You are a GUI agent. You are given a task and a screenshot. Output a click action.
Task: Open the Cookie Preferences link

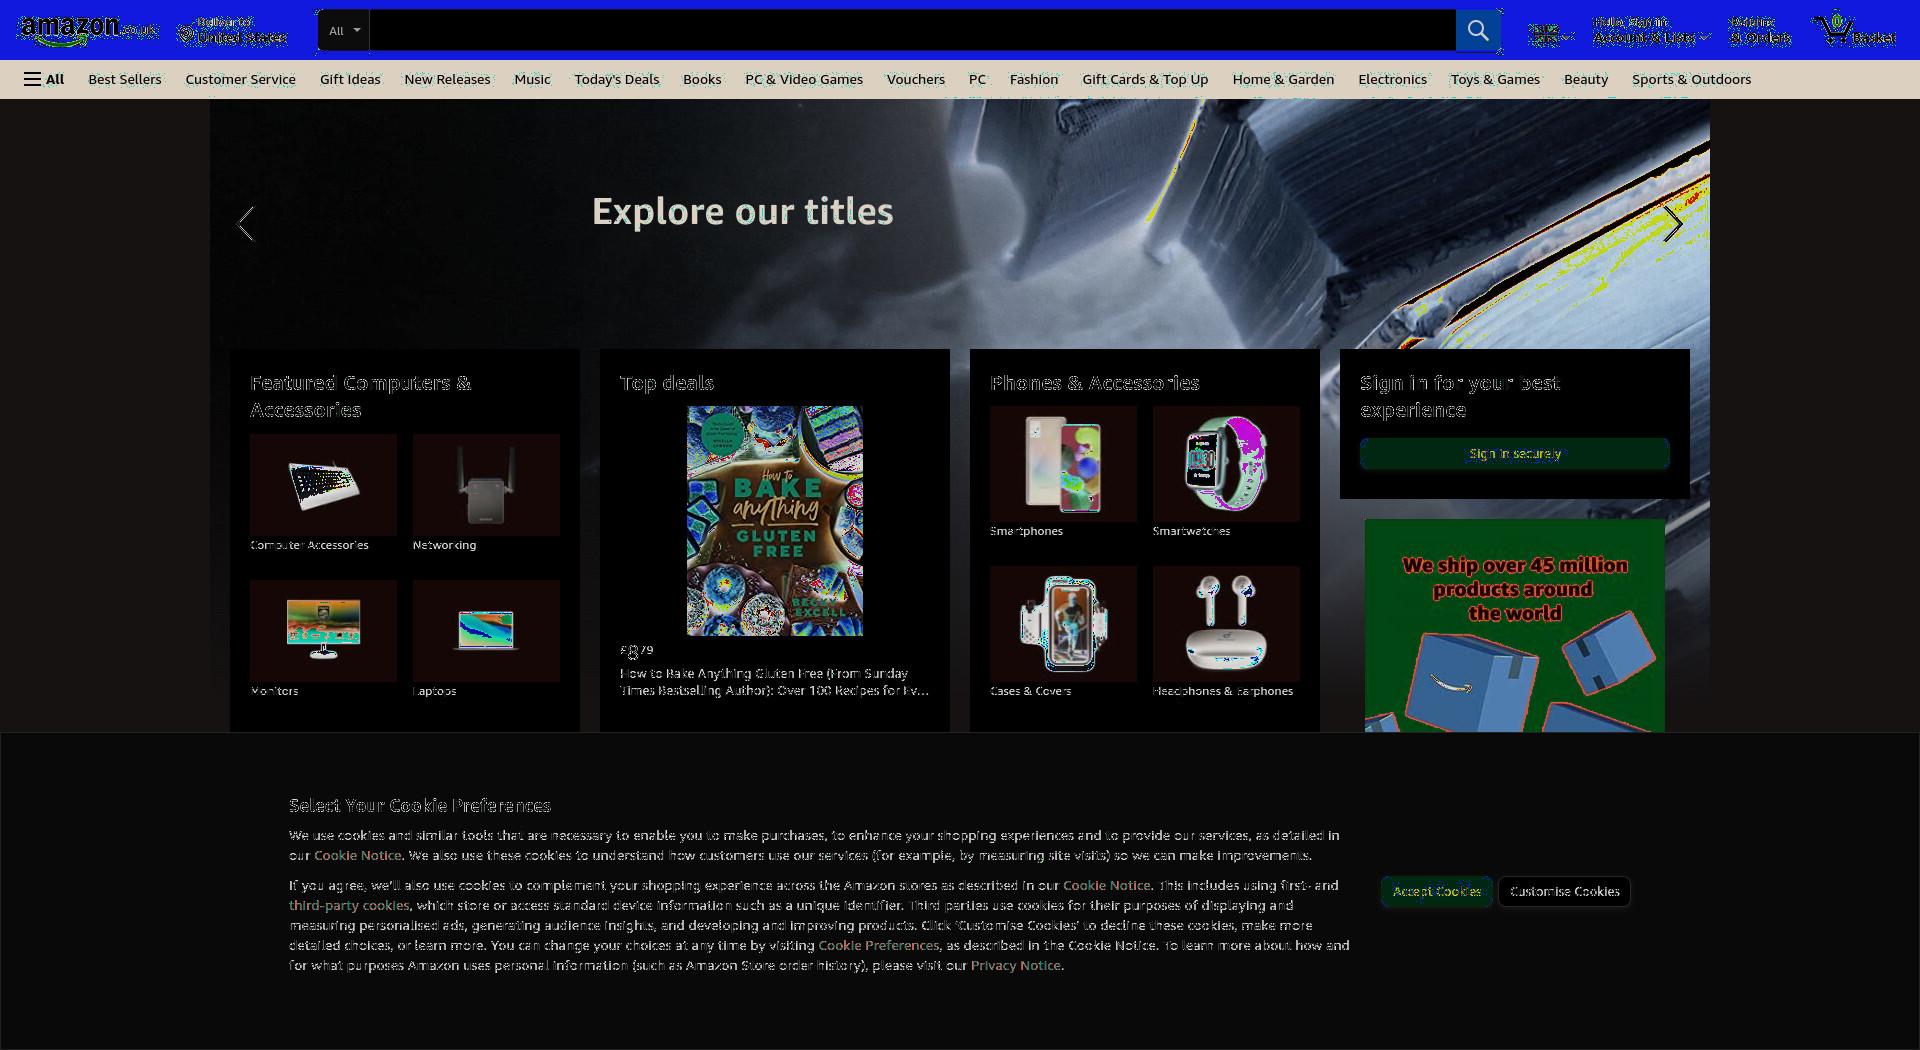(878, 946)
